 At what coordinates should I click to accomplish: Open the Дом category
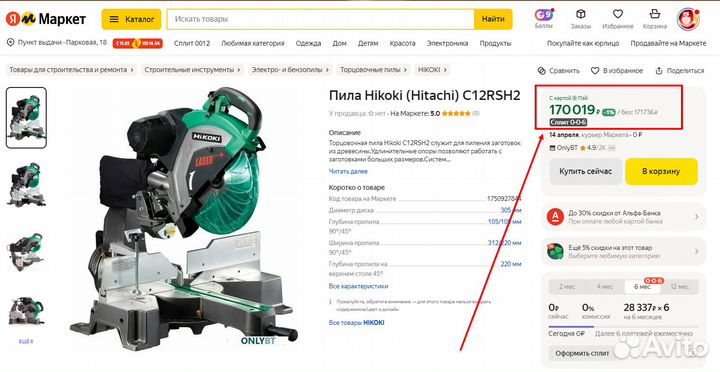point(339,44)
